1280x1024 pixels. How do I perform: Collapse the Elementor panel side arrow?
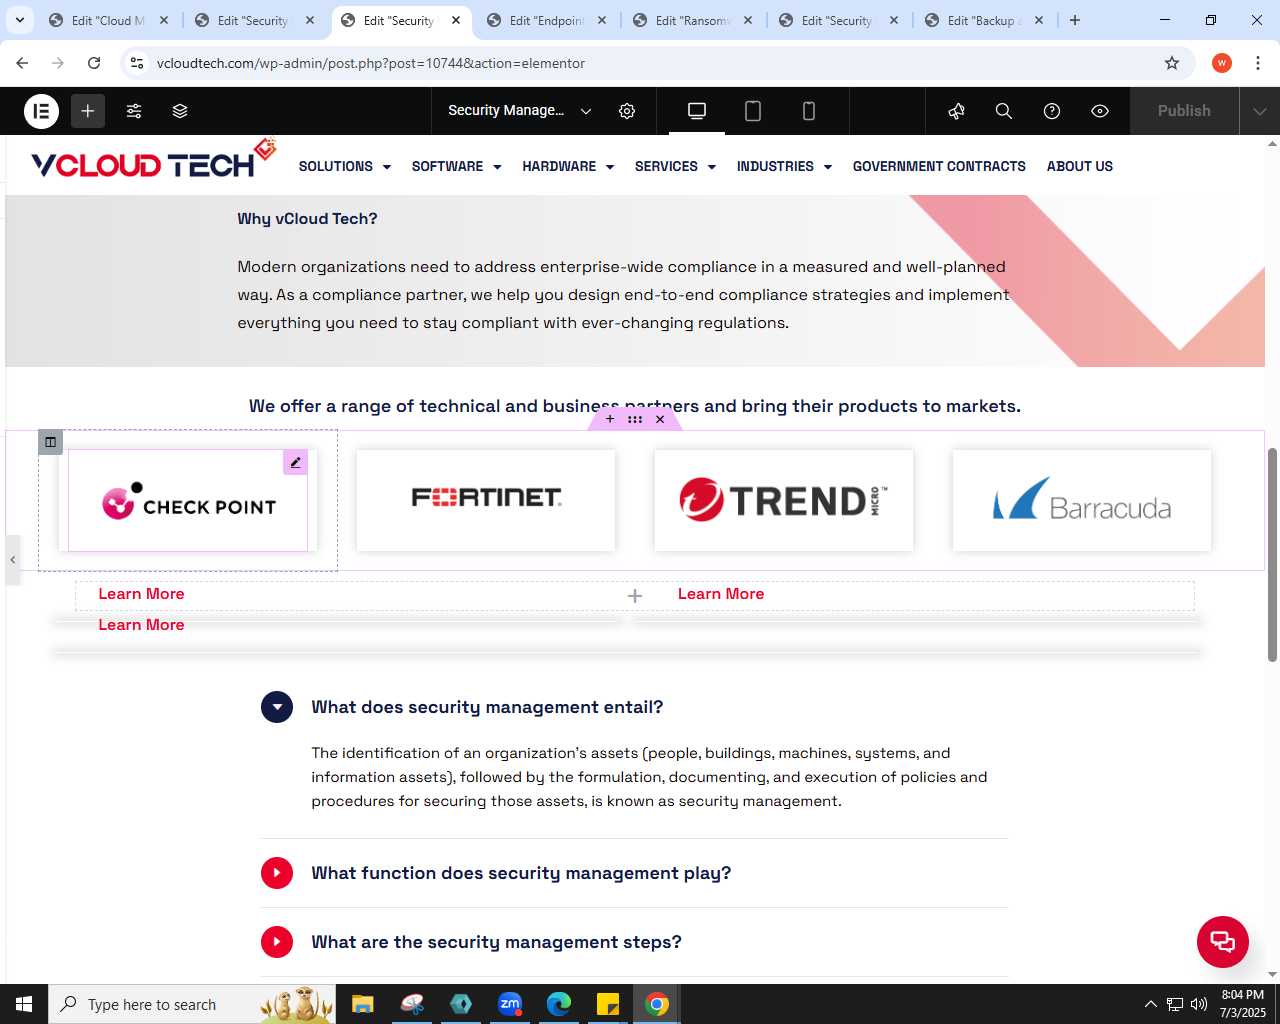tap(12, 560)
